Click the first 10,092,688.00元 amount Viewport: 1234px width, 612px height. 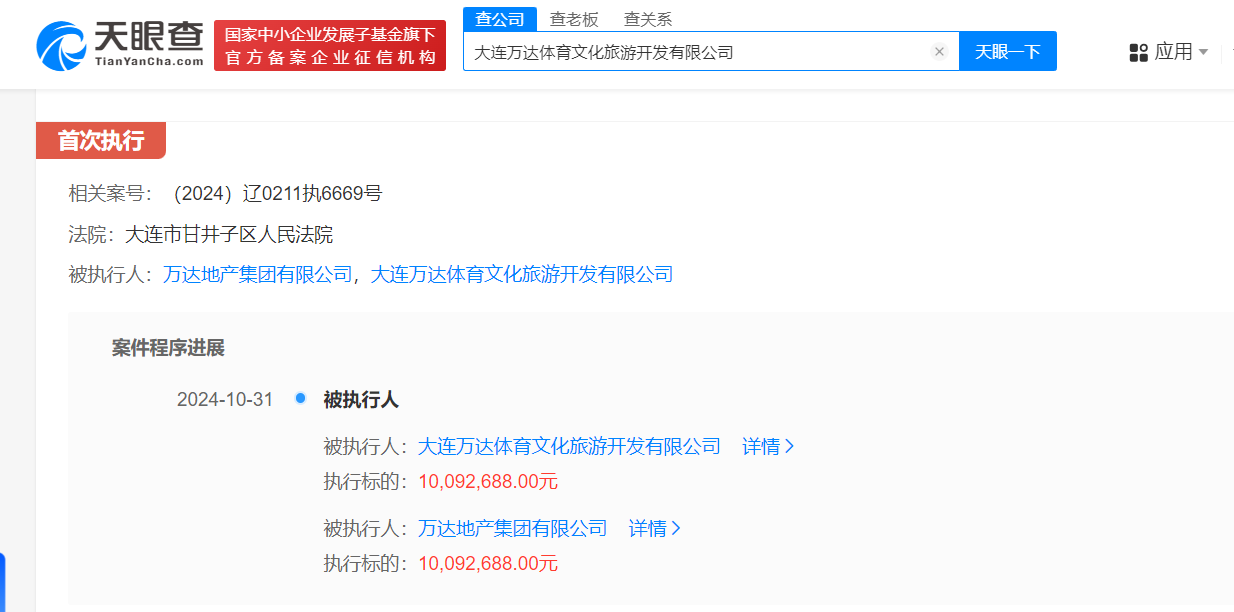[x=488, y=481]
